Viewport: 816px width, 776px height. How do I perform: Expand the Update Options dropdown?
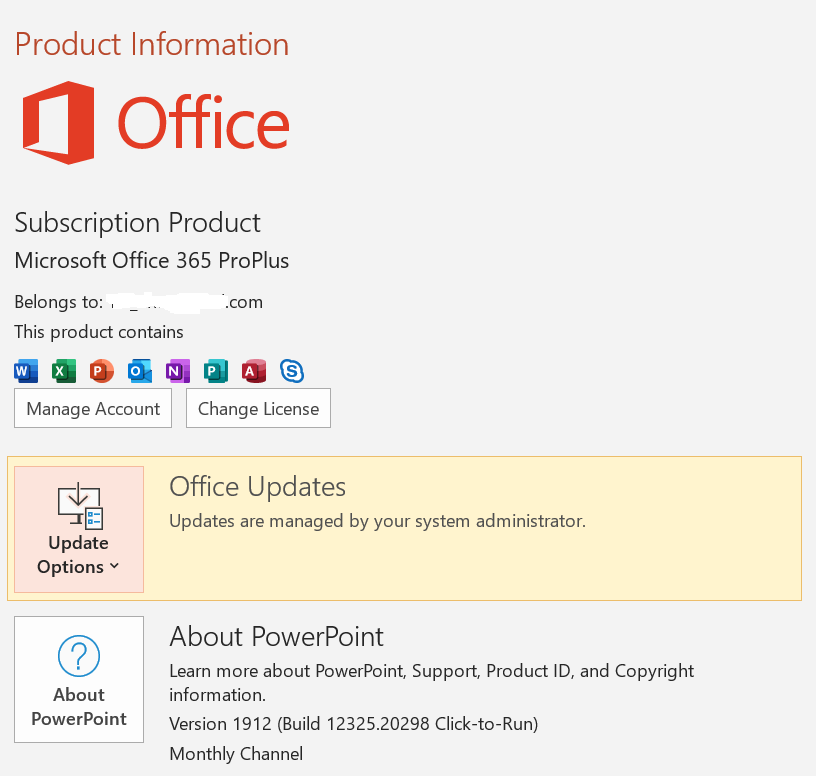pos(79,529)
